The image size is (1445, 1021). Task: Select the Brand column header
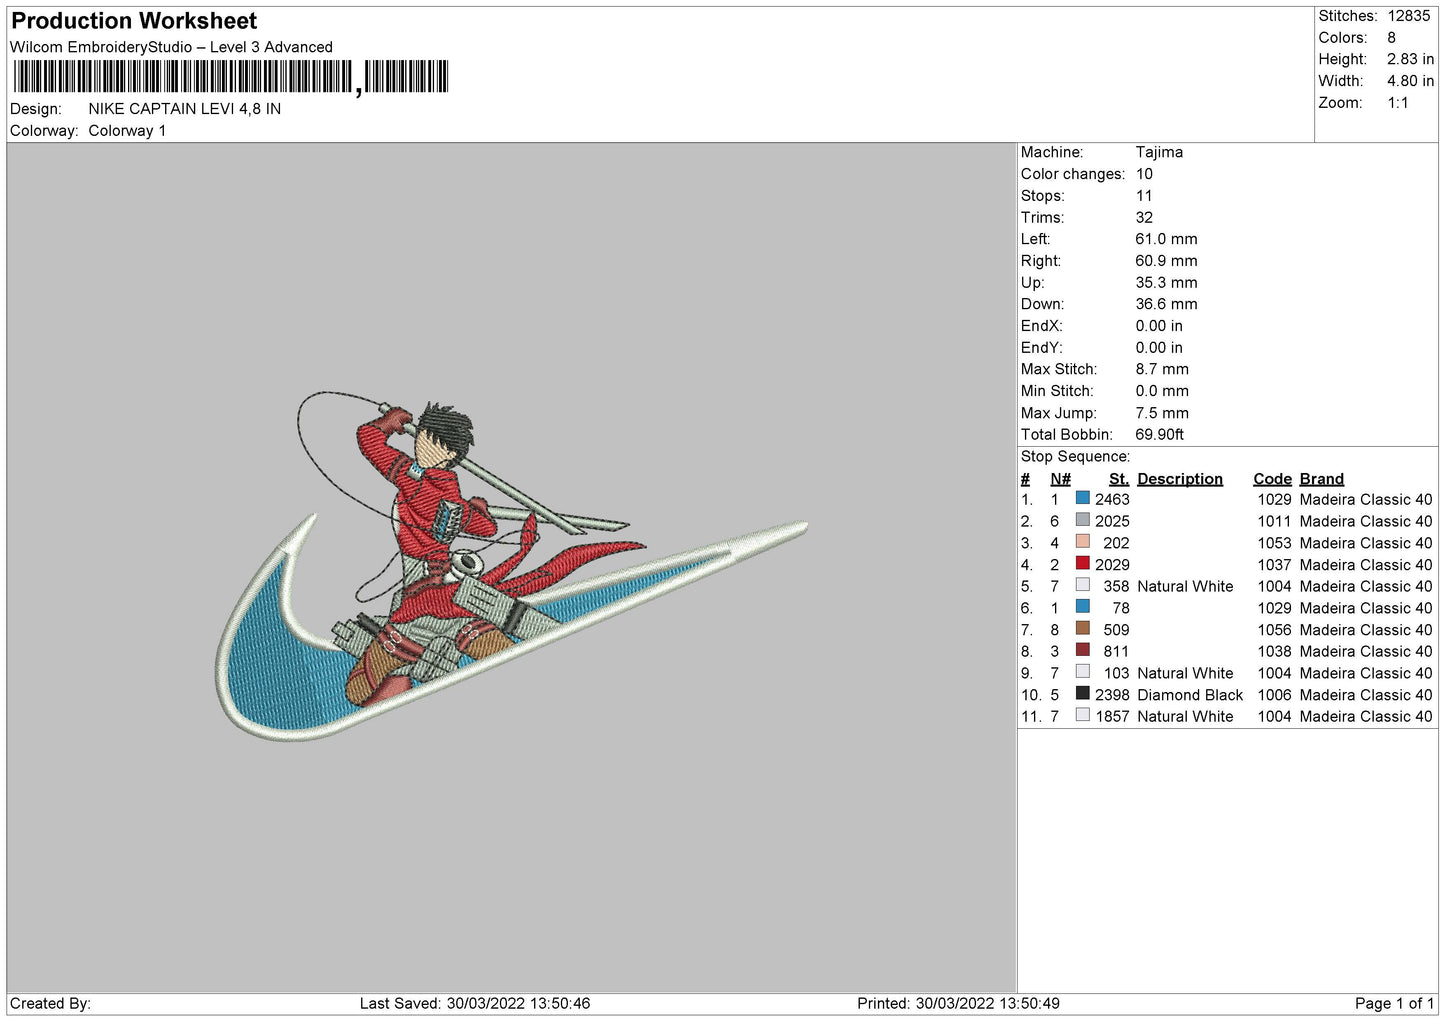click(1321, 479)
